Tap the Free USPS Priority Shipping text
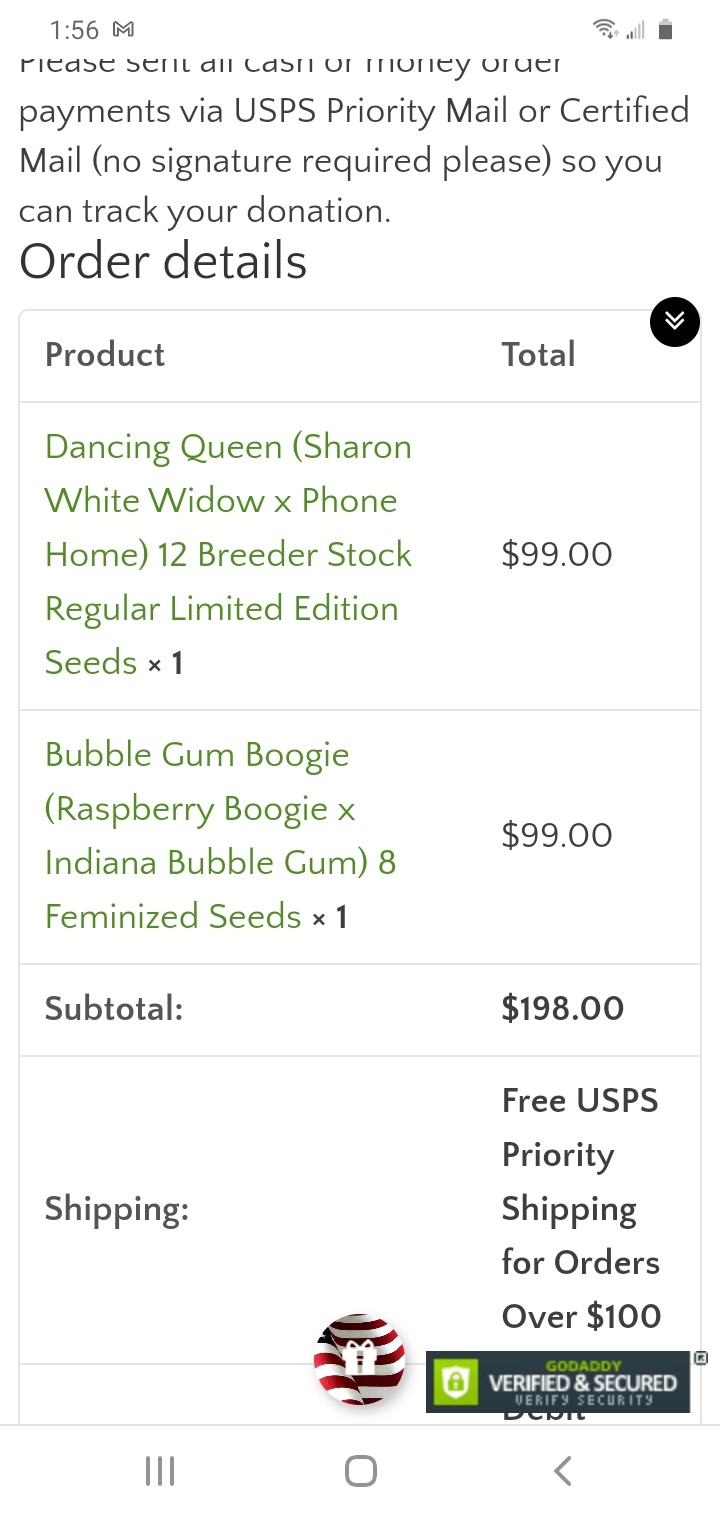The height and width of the screenshot is (1520, 720). pyautogui.click(x=581, y=1208)
